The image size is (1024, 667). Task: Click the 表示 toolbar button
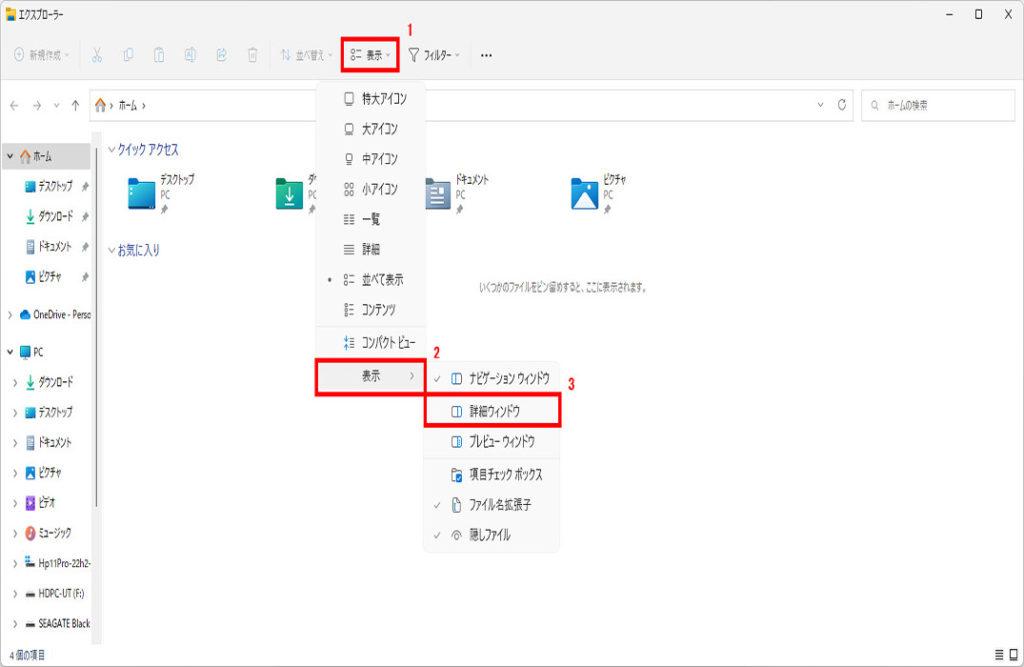pyautogui.click(x=370, y=55)
